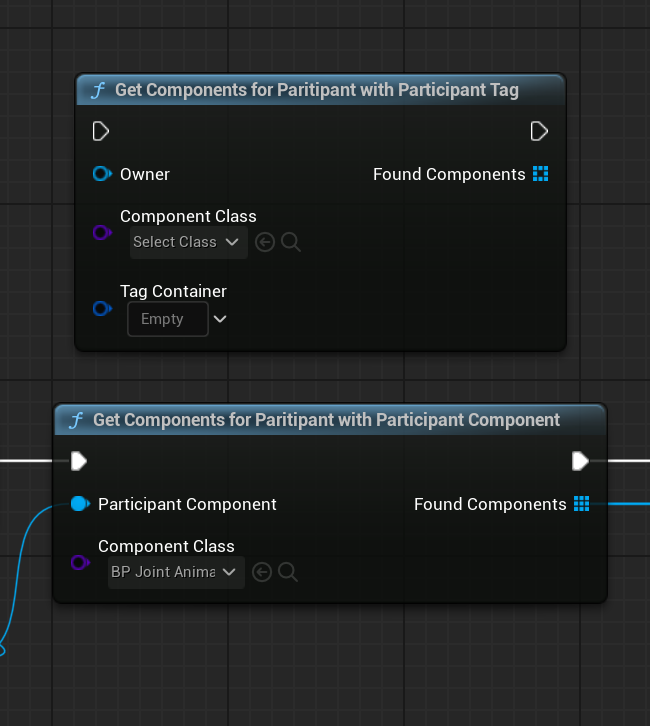
Task: Select the Participant Tag node title bar
Action: click(320, 90)
